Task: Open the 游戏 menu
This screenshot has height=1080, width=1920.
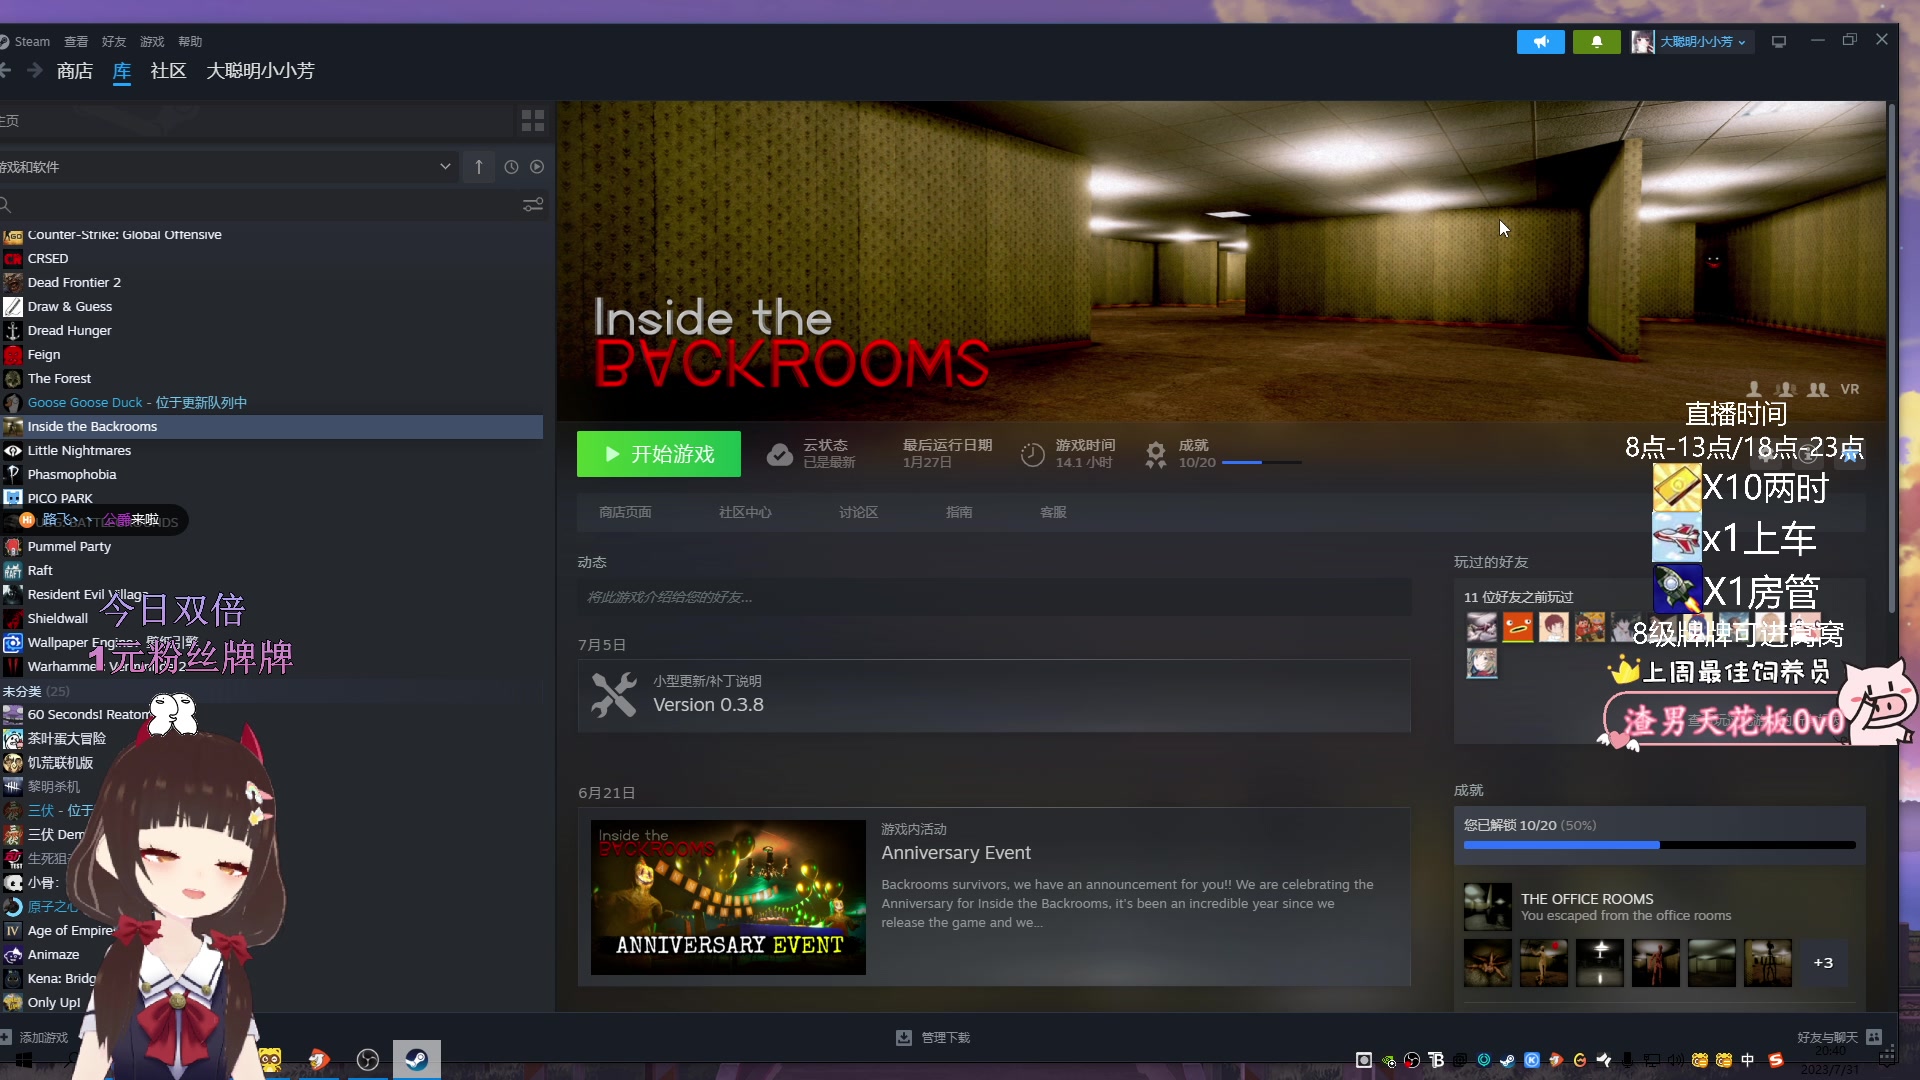Action: tap(152, 42)
